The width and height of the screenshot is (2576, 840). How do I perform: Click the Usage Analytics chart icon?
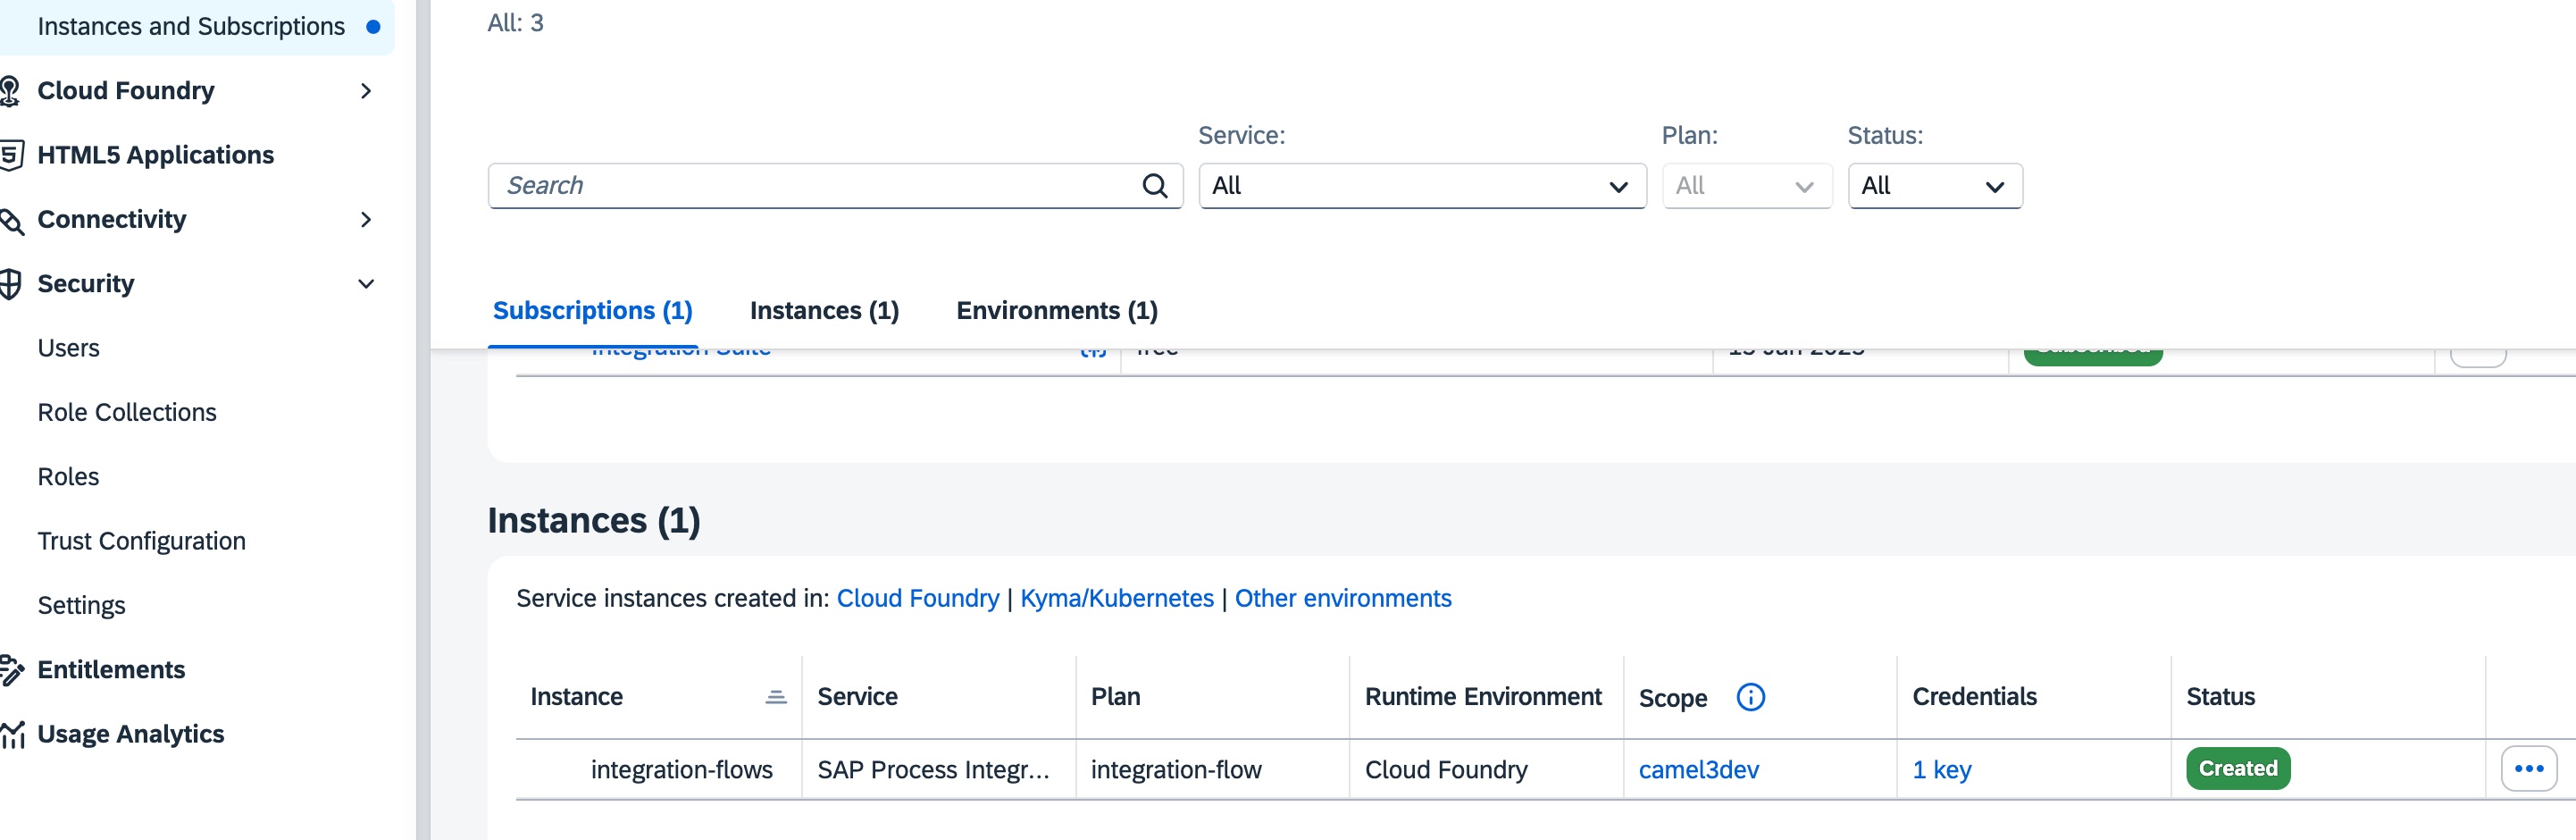coord(13,735)
